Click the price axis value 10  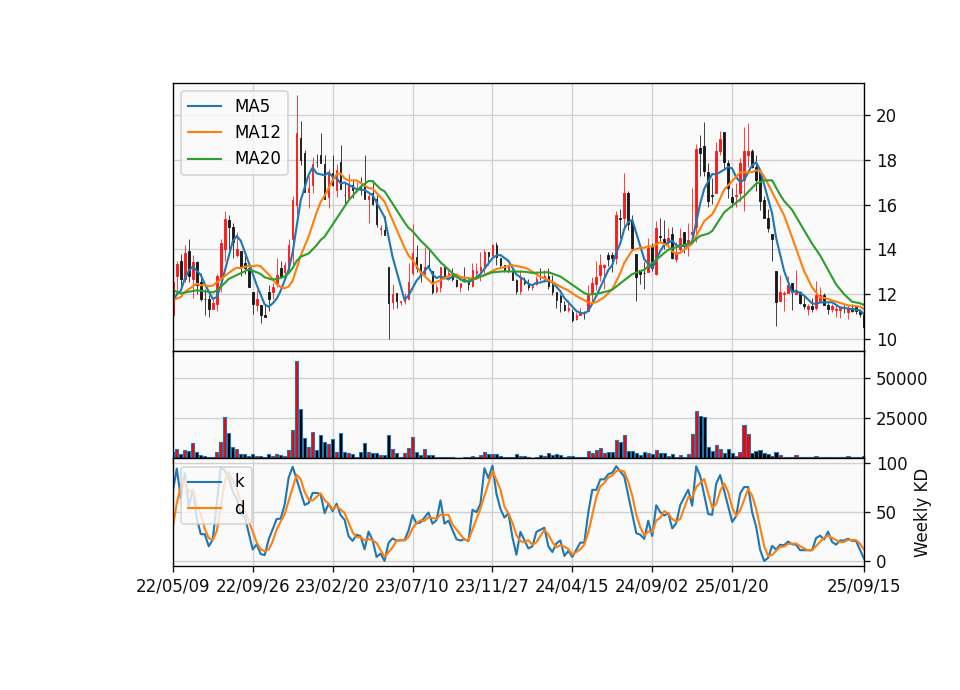pyautogui.click(x=885, y=340)
